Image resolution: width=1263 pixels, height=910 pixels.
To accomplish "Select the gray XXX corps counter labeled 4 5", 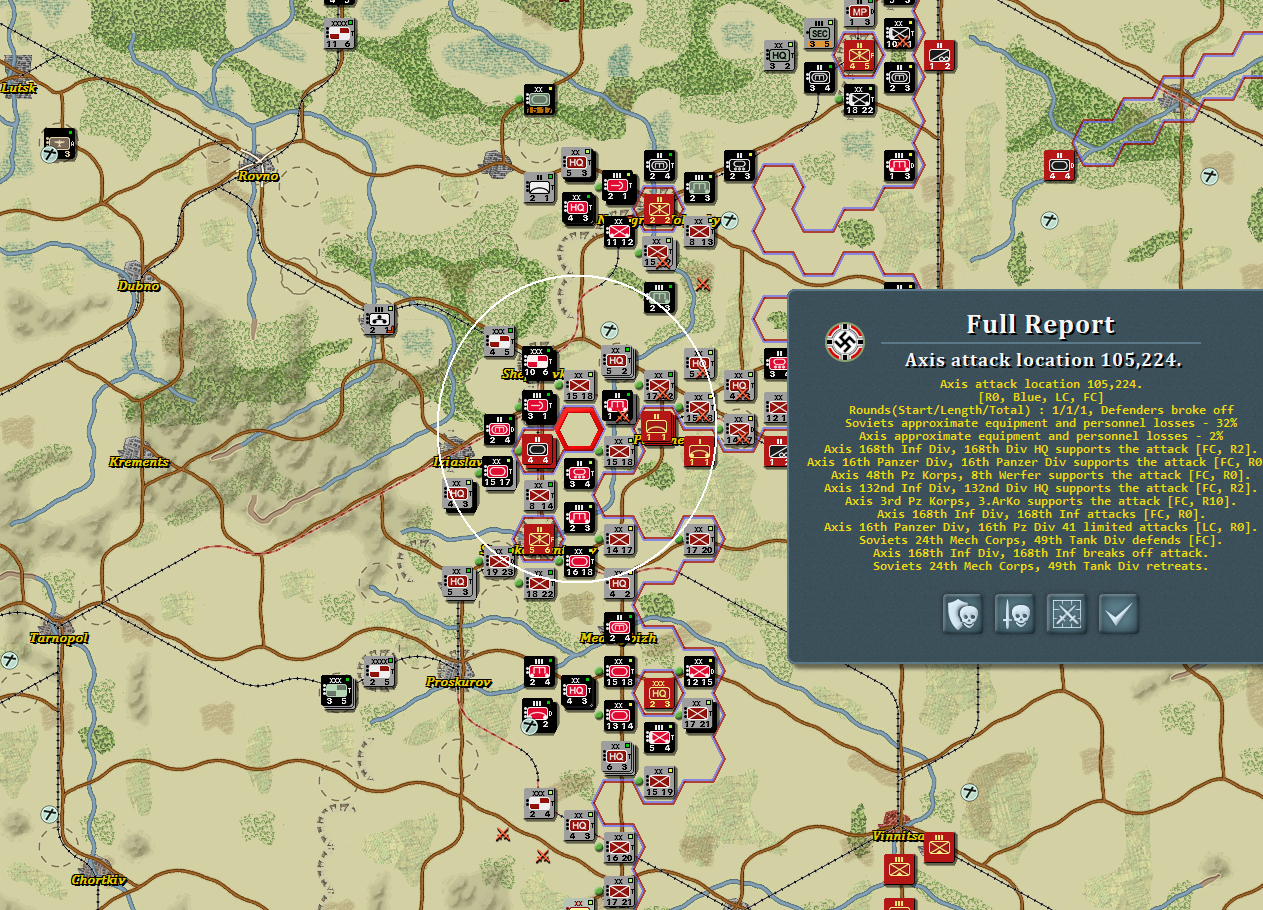I will (x=500, y=341).
